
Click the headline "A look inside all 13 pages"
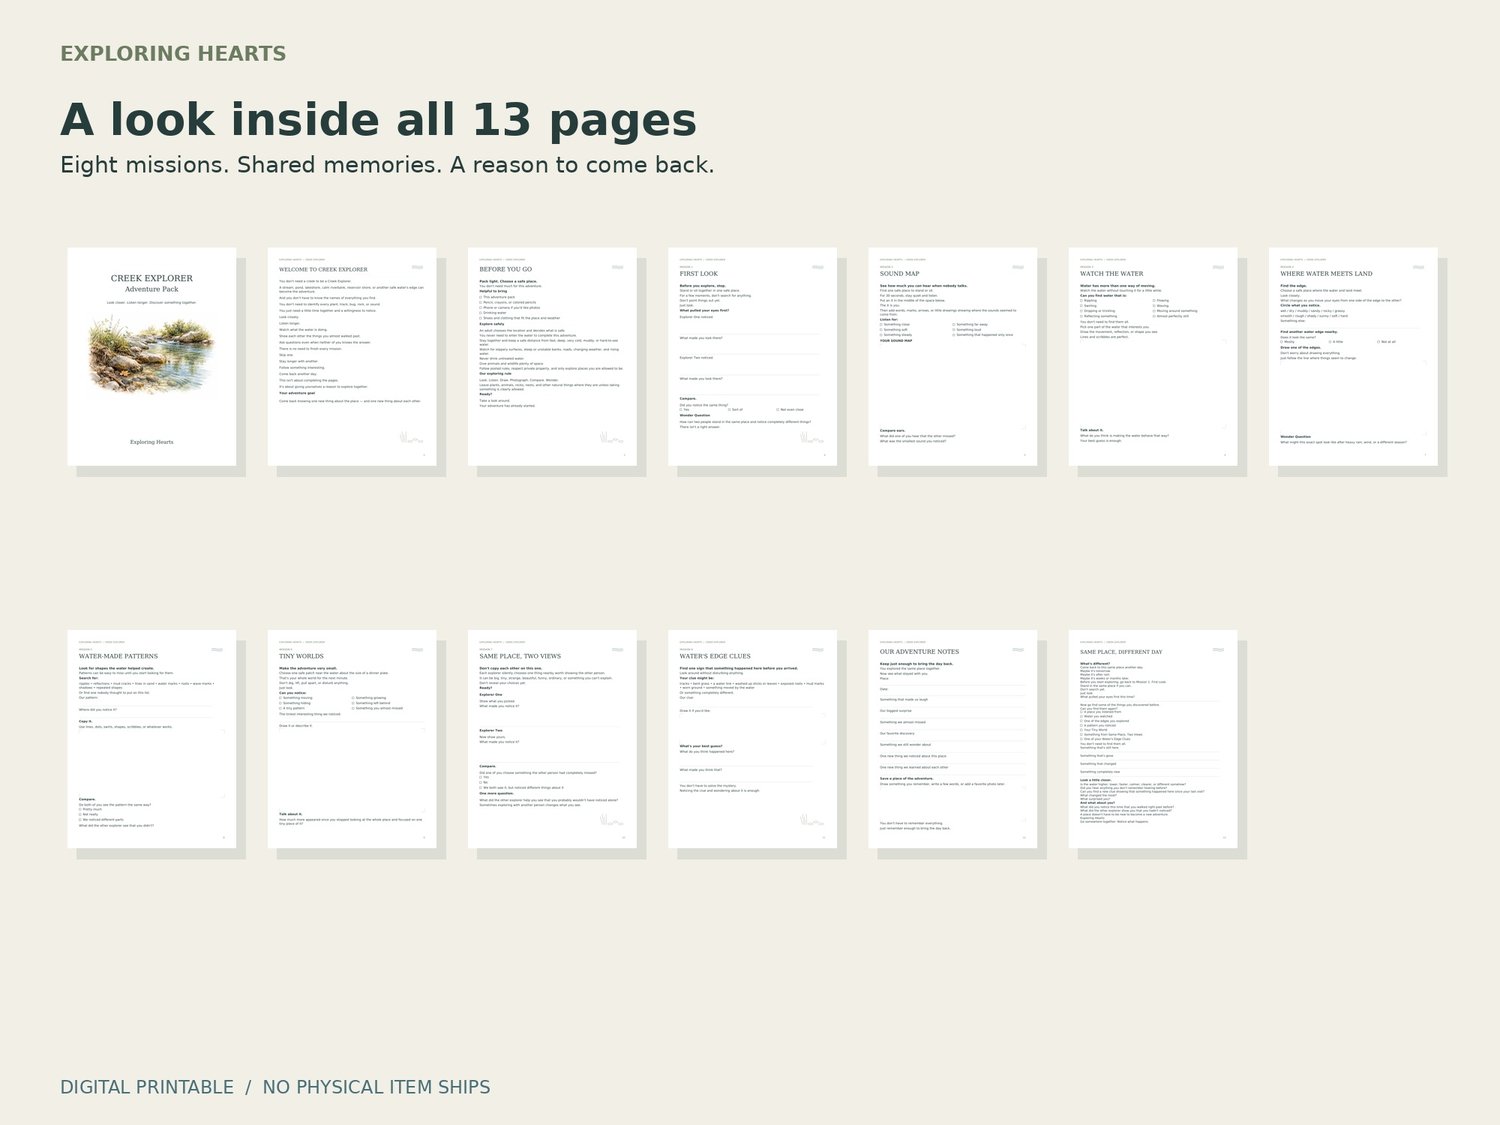(378, 120)
